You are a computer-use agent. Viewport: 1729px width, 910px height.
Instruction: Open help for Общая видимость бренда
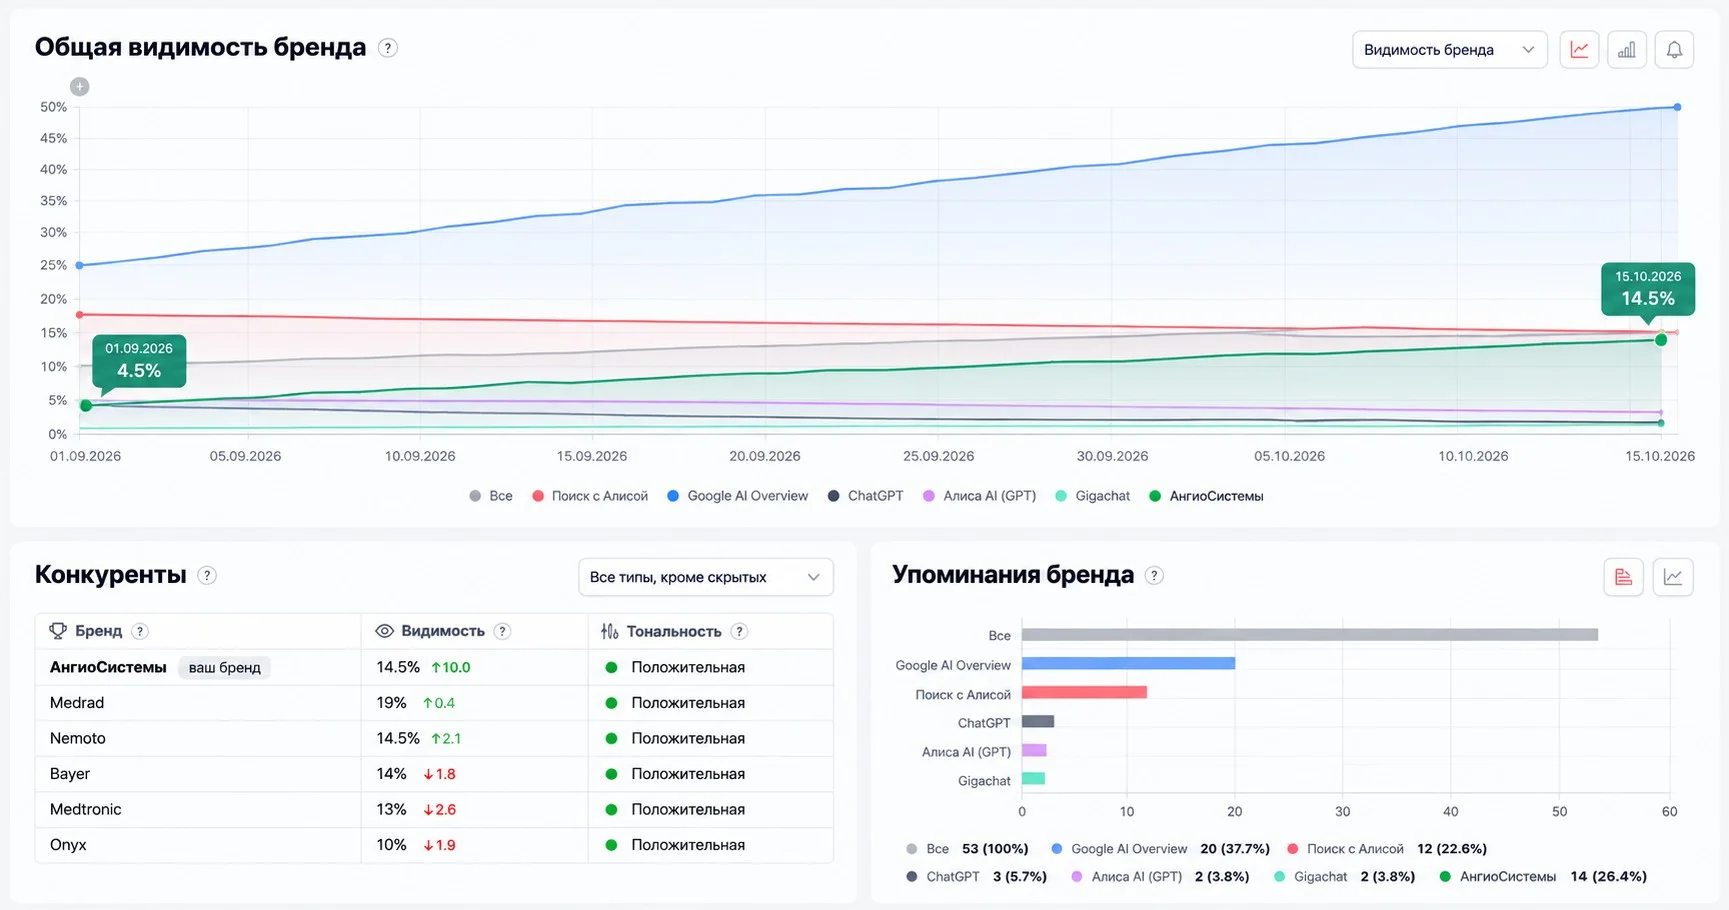click(388, 48)
